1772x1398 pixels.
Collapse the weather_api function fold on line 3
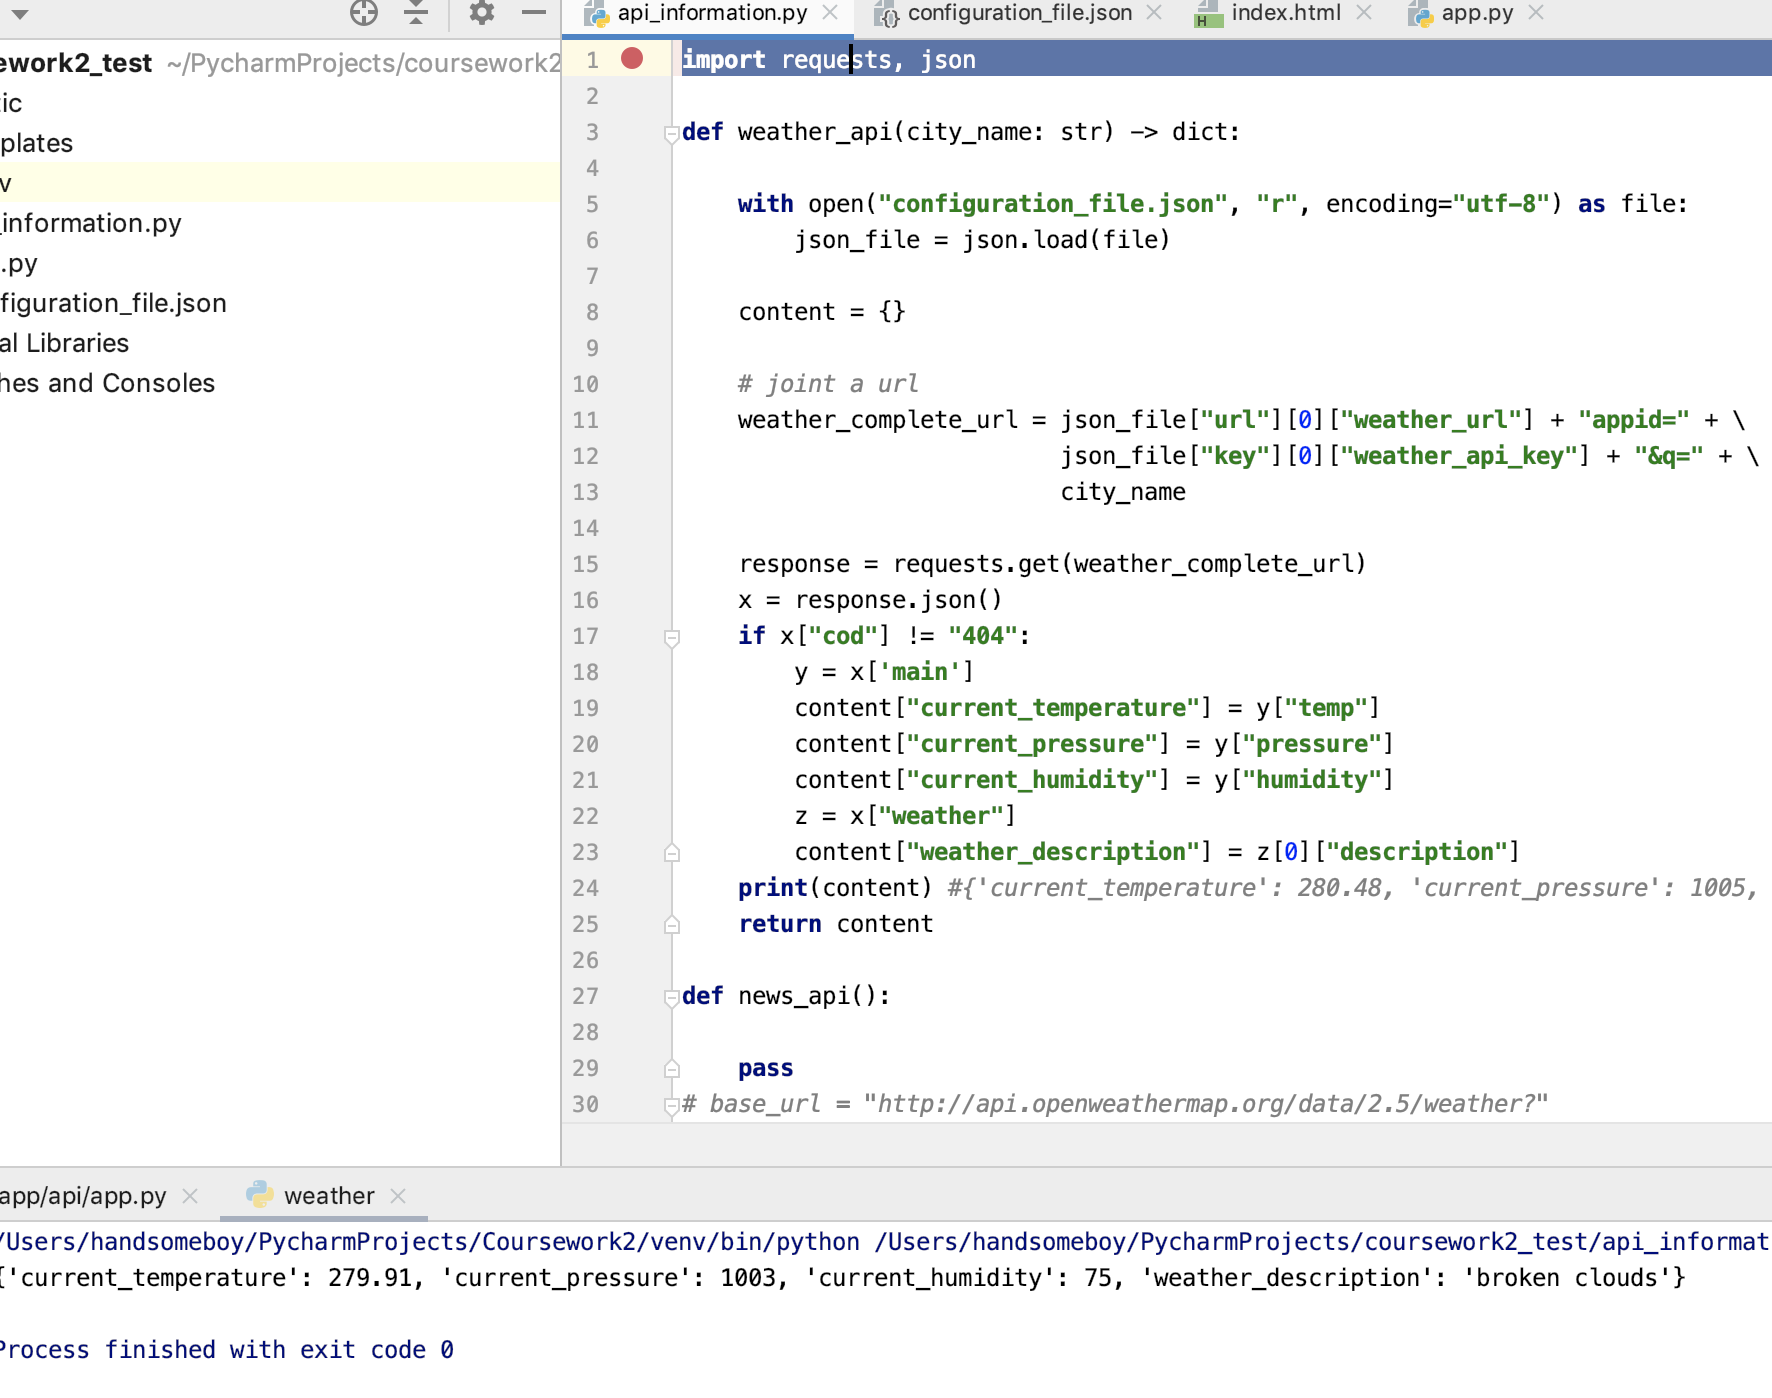[x=672, y=133]
